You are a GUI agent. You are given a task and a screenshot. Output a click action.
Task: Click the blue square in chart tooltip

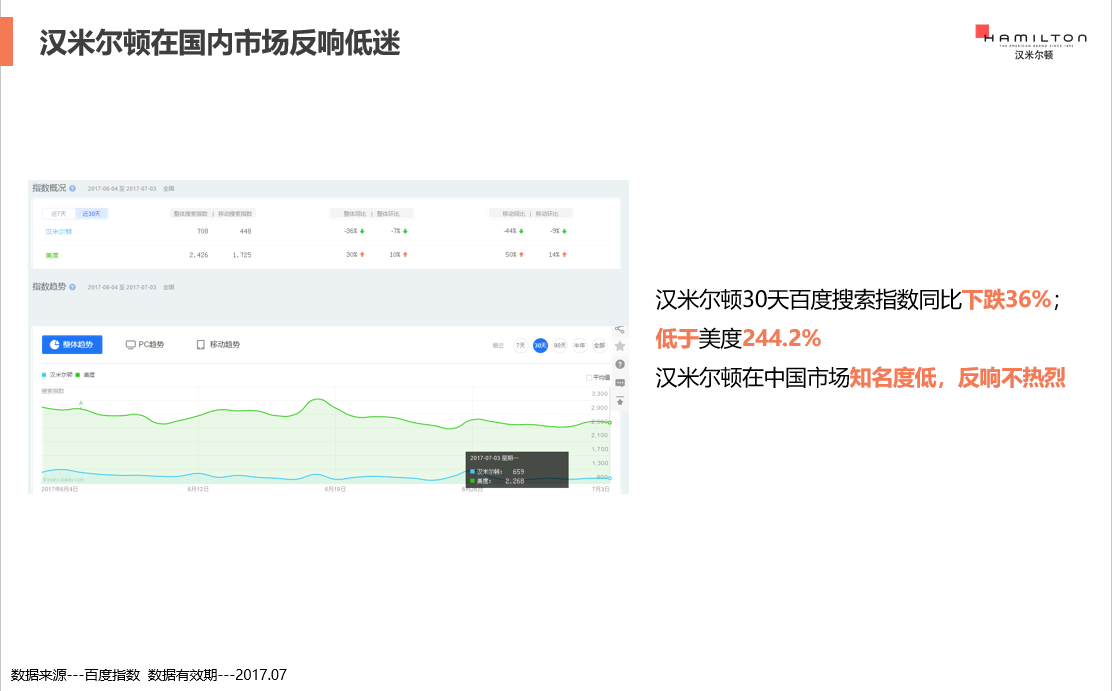472,472
